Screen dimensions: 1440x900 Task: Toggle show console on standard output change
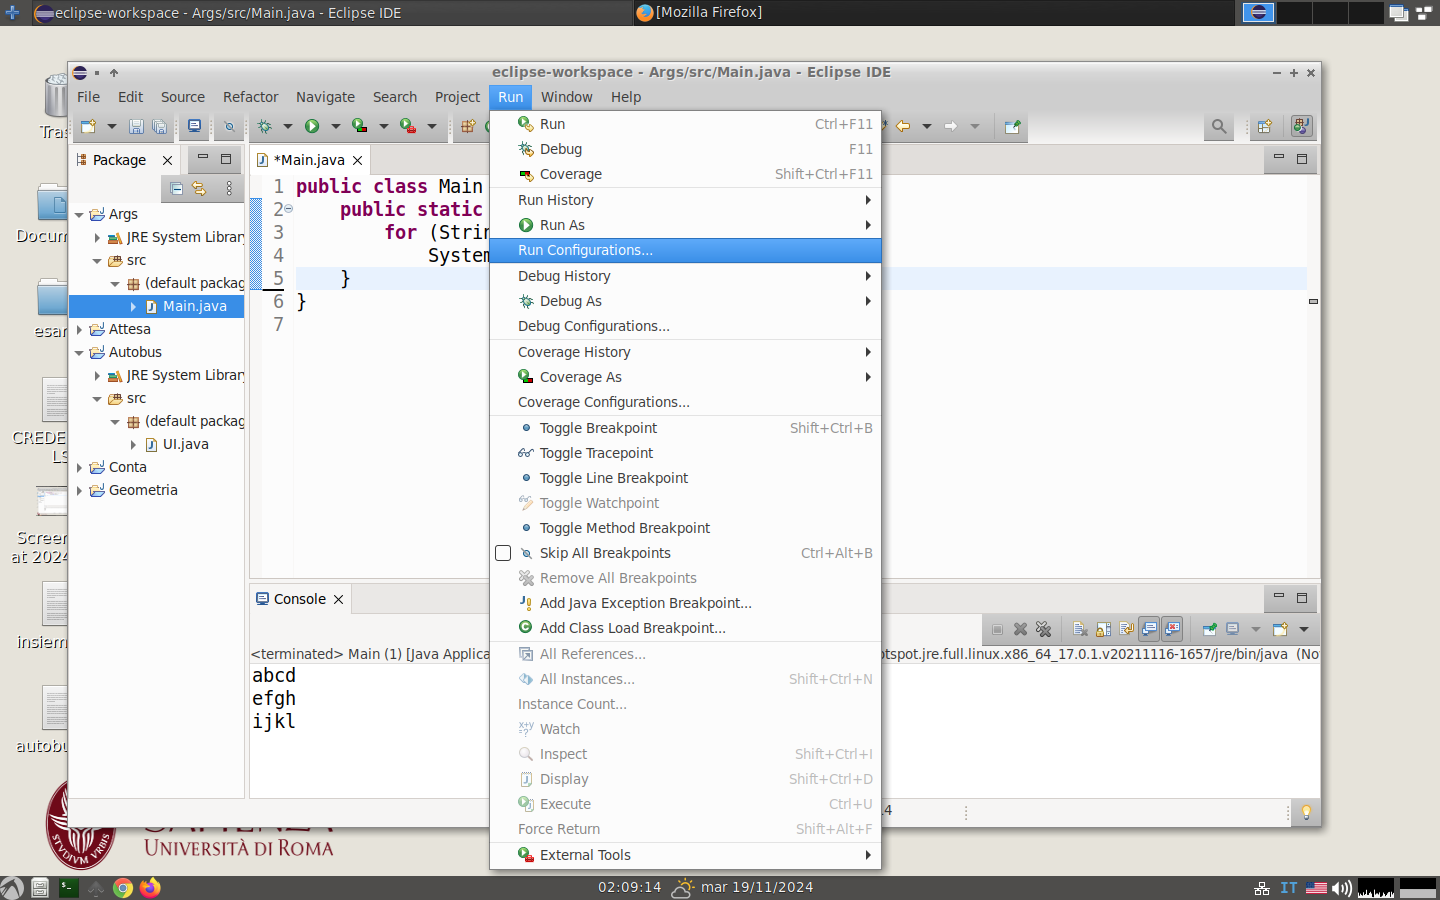1149,629
